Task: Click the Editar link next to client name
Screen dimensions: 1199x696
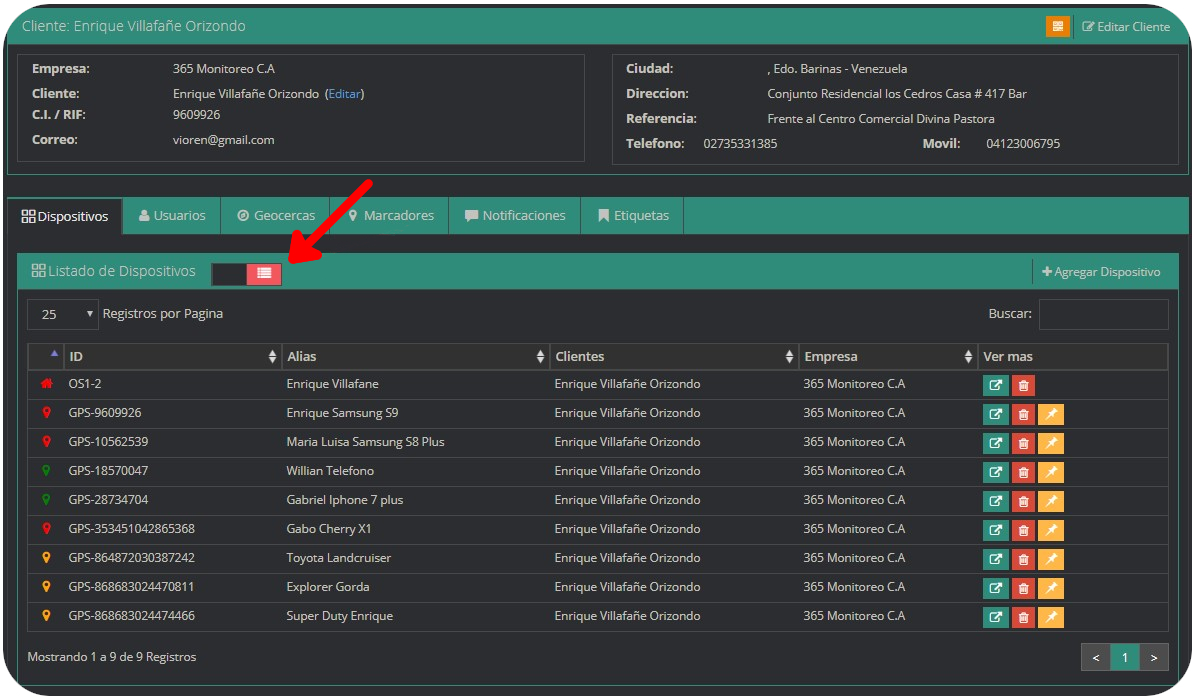Action: pyautogui.click(x=345, y=94)
